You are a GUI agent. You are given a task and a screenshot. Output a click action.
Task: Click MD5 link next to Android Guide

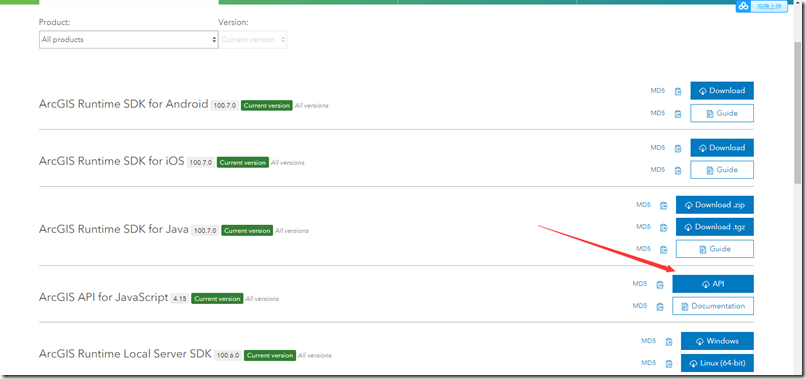coord(657,113)
